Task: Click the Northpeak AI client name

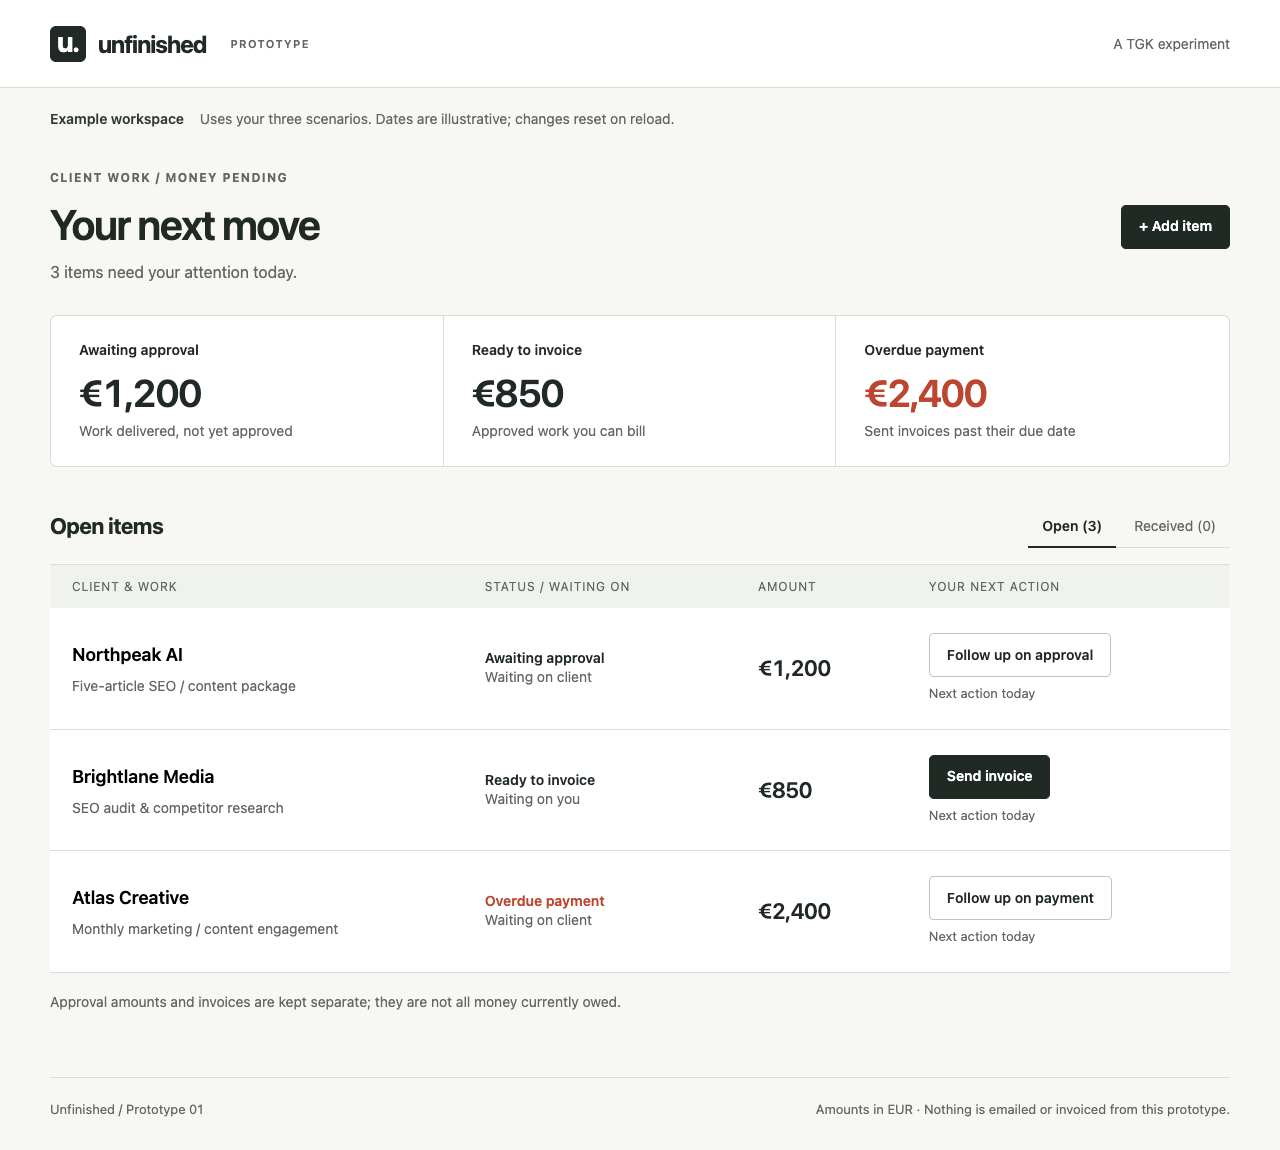Action: point(127,655)
